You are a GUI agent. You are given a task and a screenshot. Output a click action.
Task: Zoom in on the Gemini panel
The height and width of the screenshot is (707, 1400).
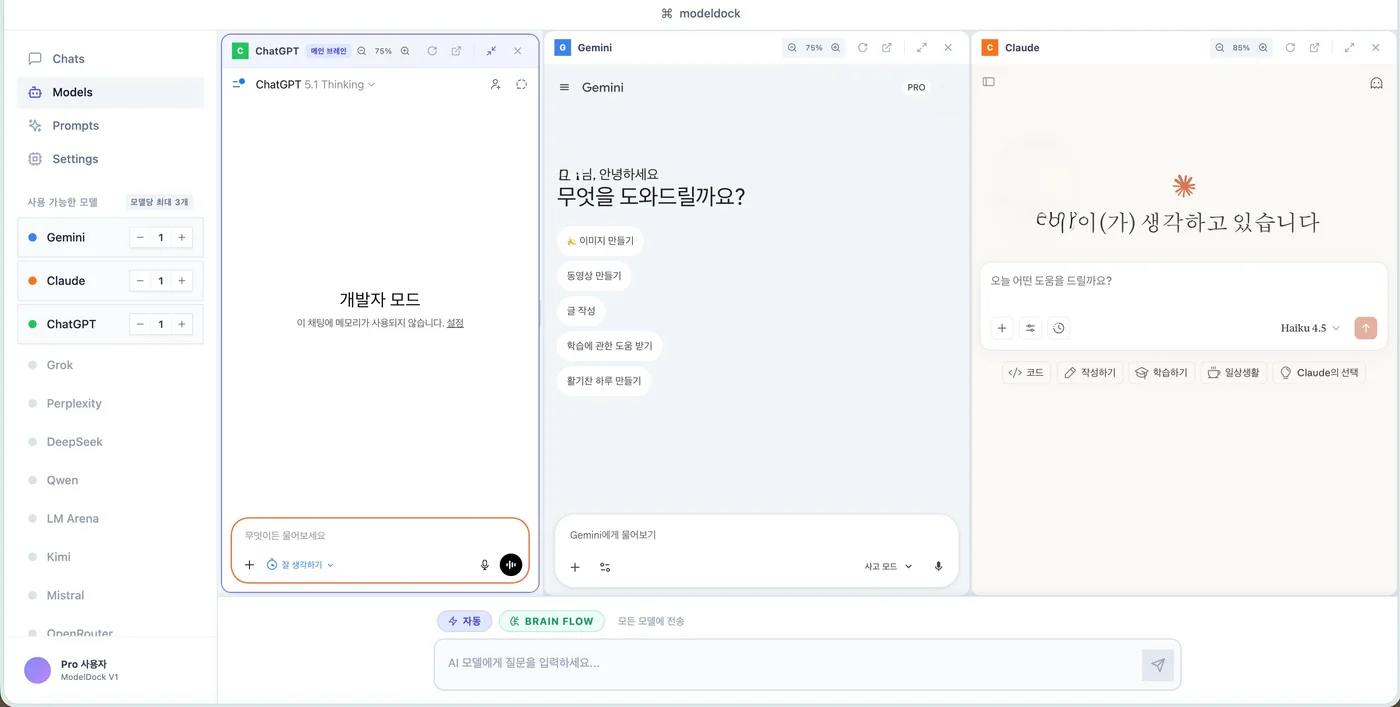[x=835, y=48]
